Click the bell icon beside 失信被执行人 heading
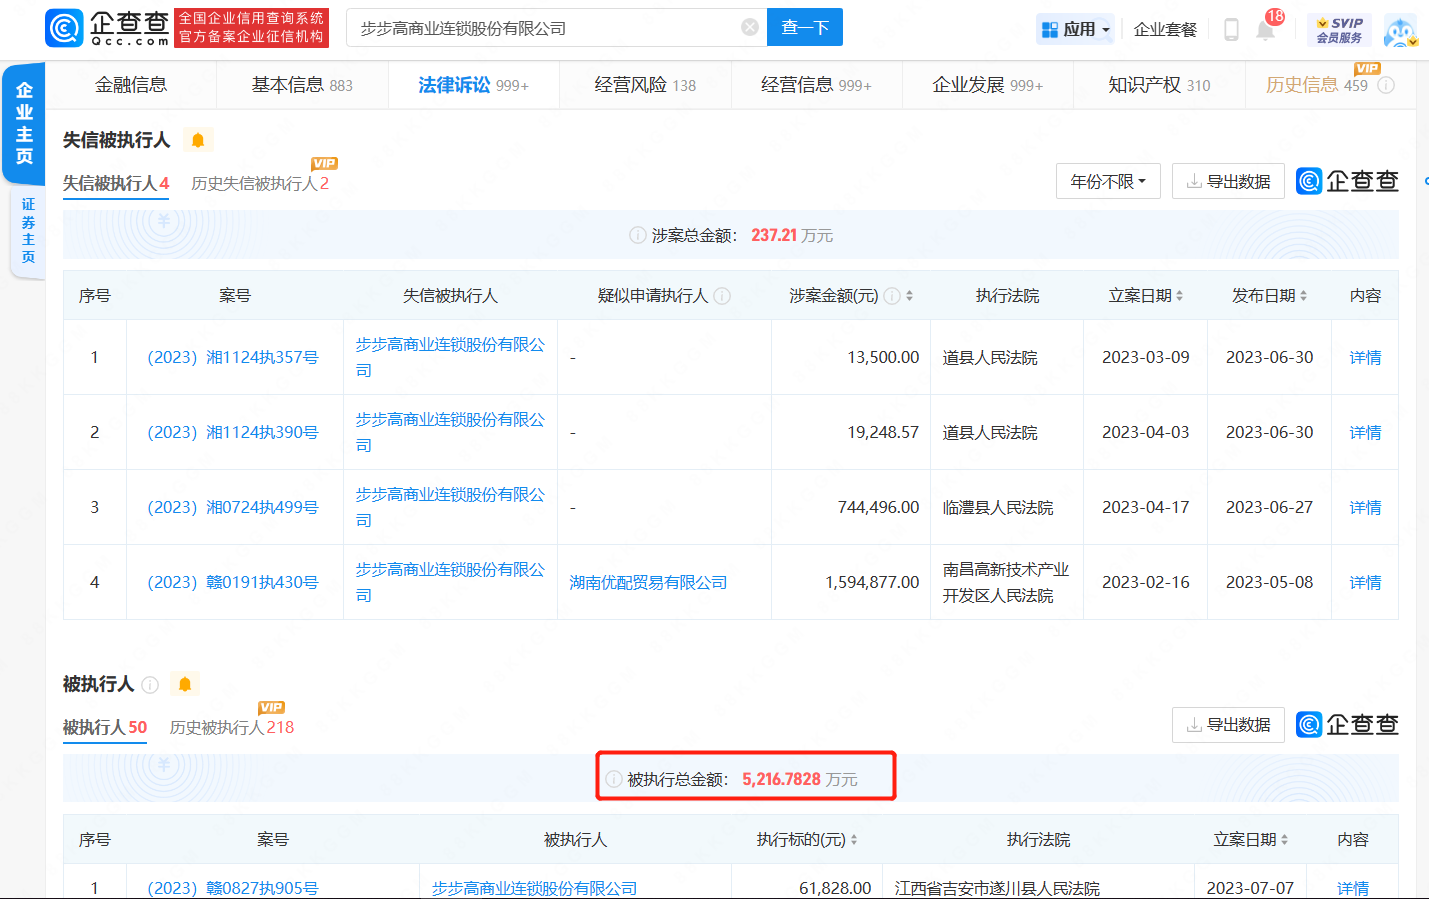This screenshot has width=1429, height=899. pyautogui.click(x=198, y=140)
